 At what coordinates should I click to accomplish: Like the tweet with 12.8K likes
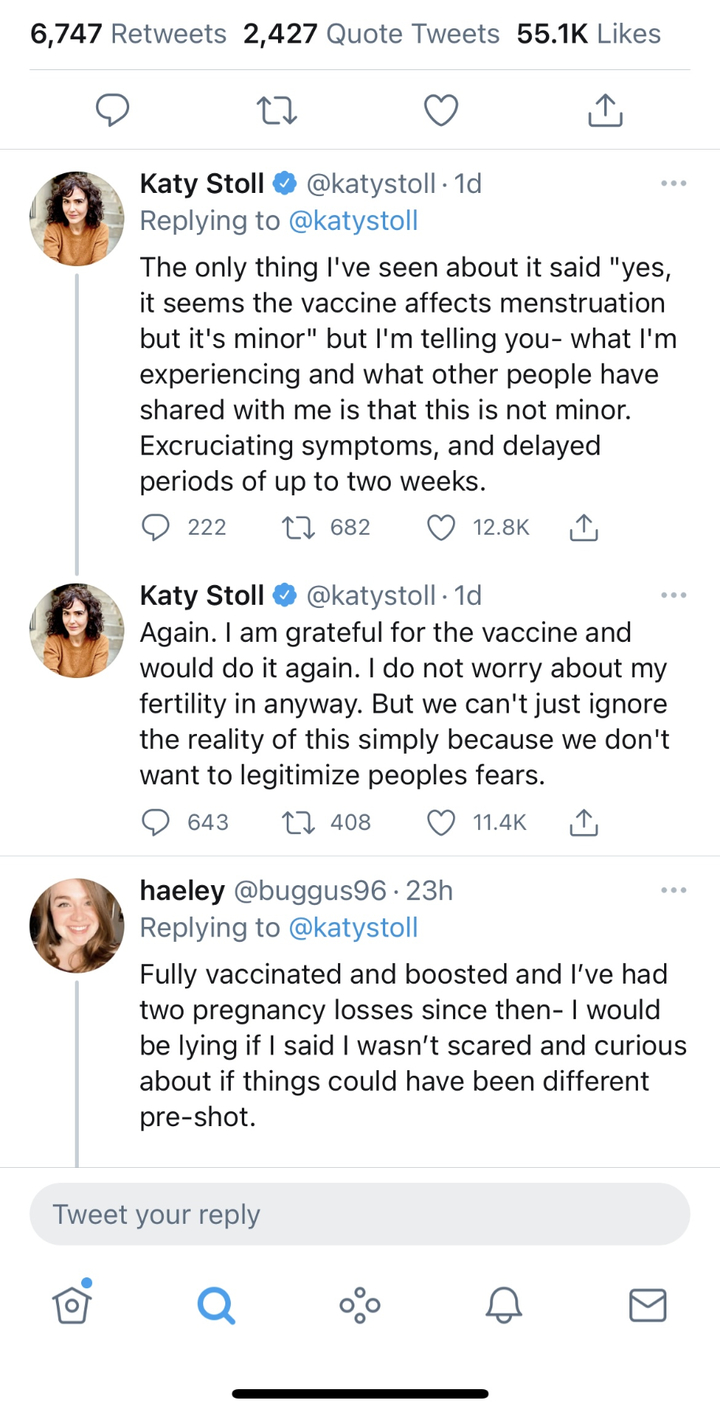[442, 527]
